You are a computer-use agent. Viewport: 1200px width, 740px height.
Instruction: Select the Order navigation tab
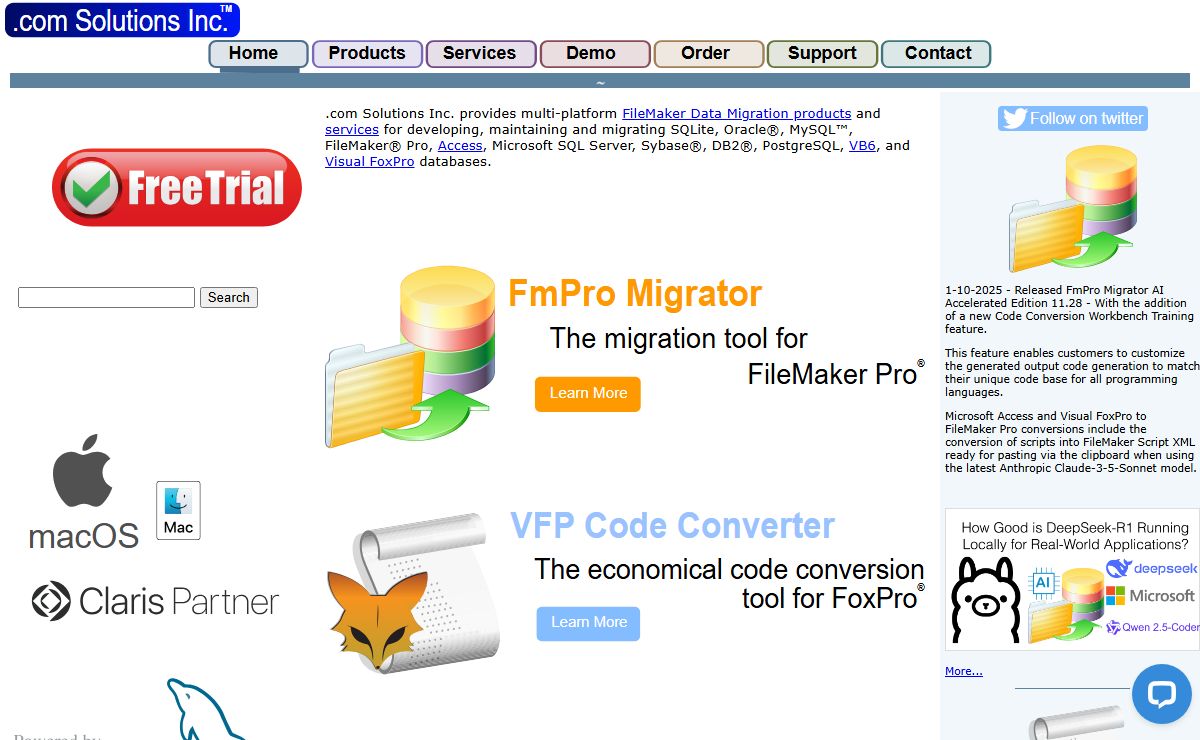pyautogui.click(x=706, y=54)
